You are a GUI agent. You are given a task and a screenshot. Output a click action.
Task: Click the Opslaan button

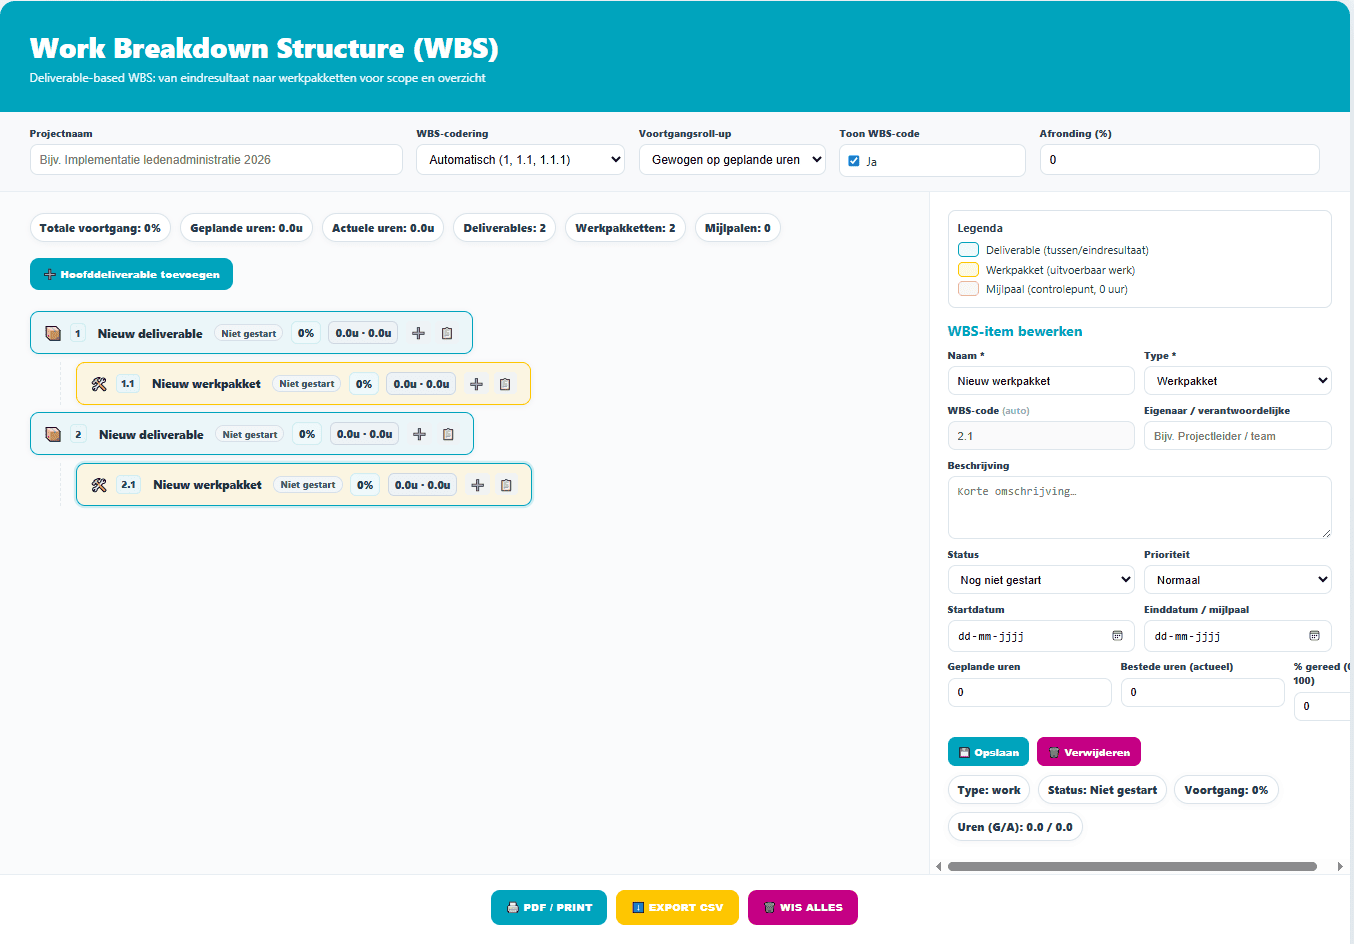[988, 751]
